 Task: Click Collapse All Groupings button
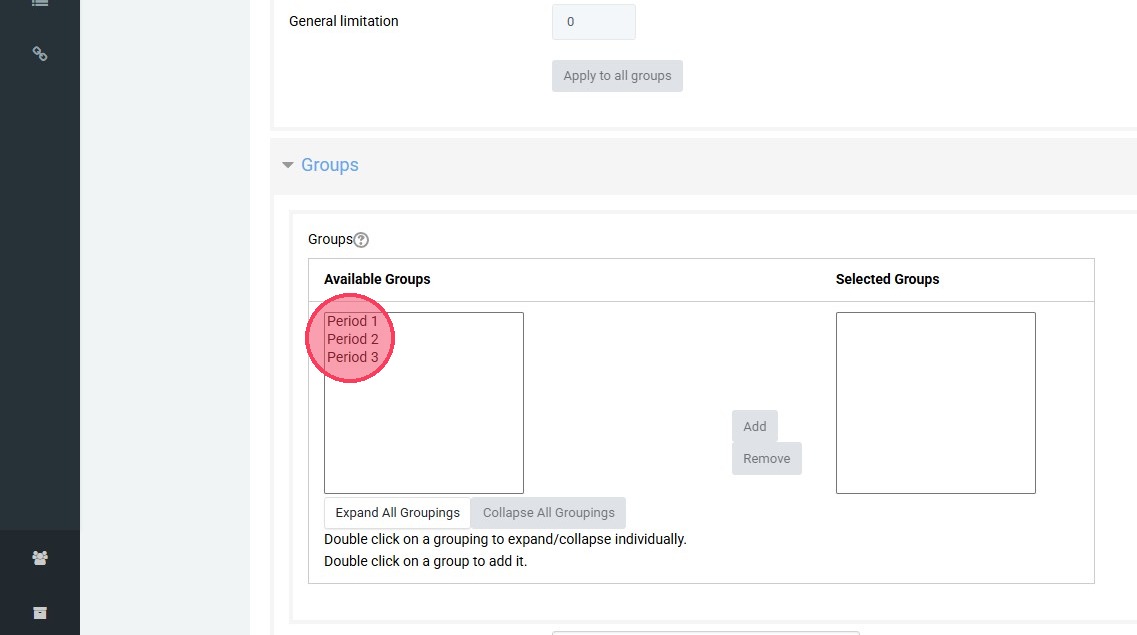click(x=549, y=513)
